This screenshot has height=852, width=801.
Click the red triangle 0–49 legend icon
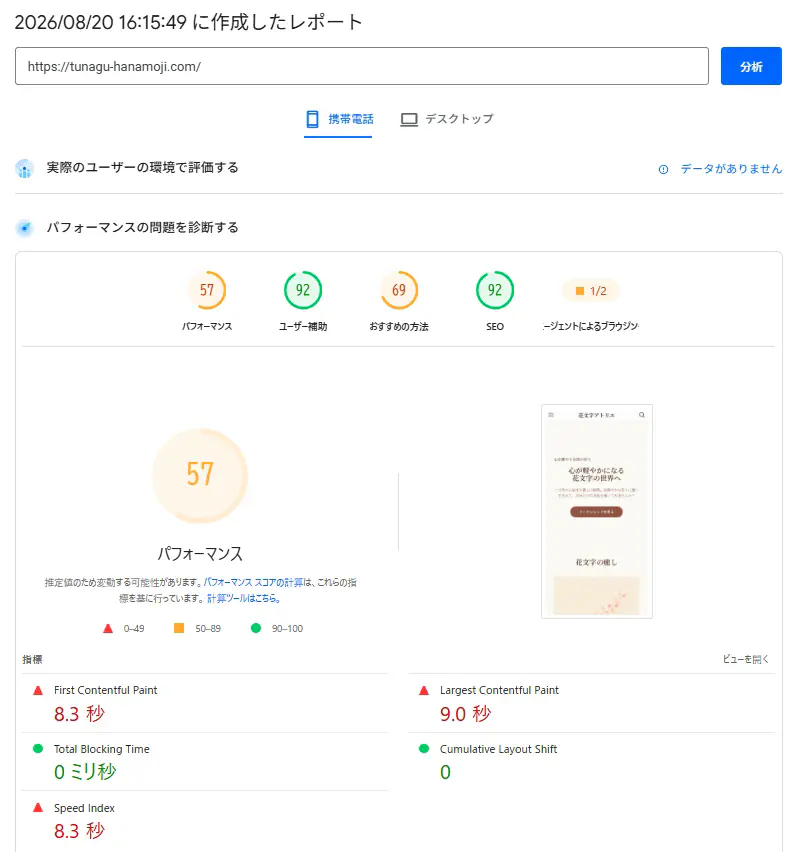108,629
